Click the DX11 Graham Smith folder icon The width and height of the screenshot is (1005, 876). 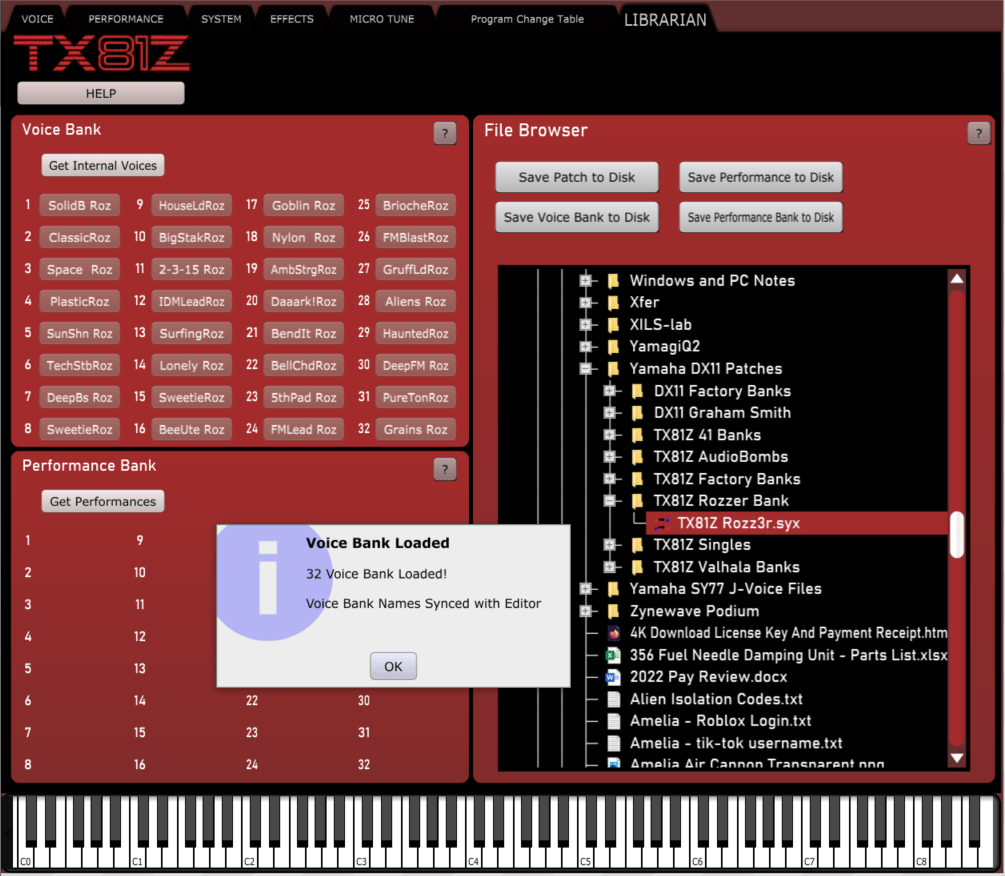click(x=637, y=413)
